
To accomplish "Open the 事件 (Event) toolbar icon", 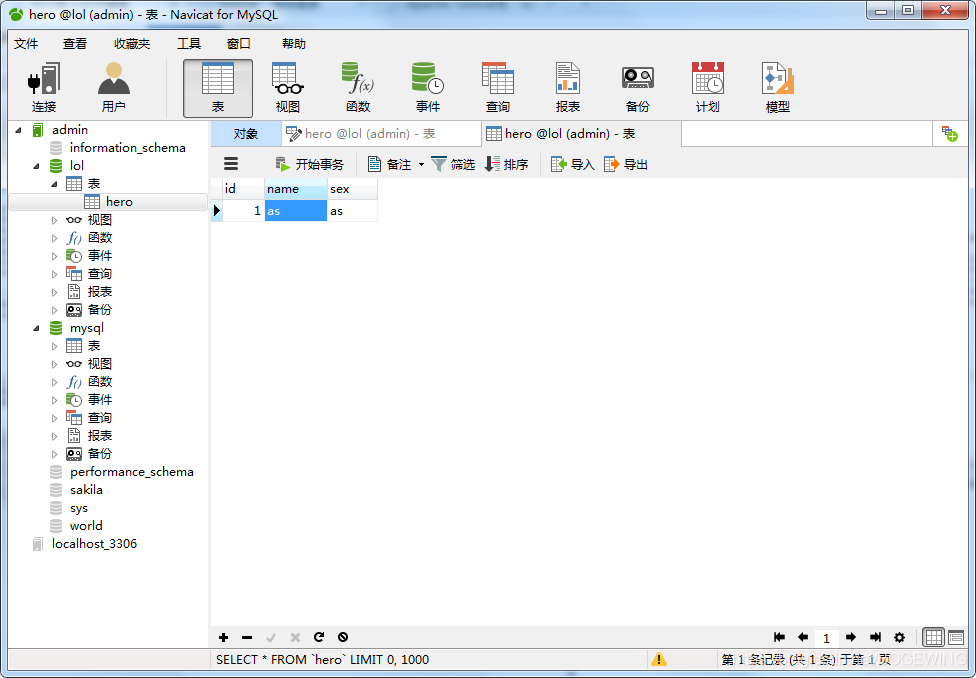I will (428, 88).
